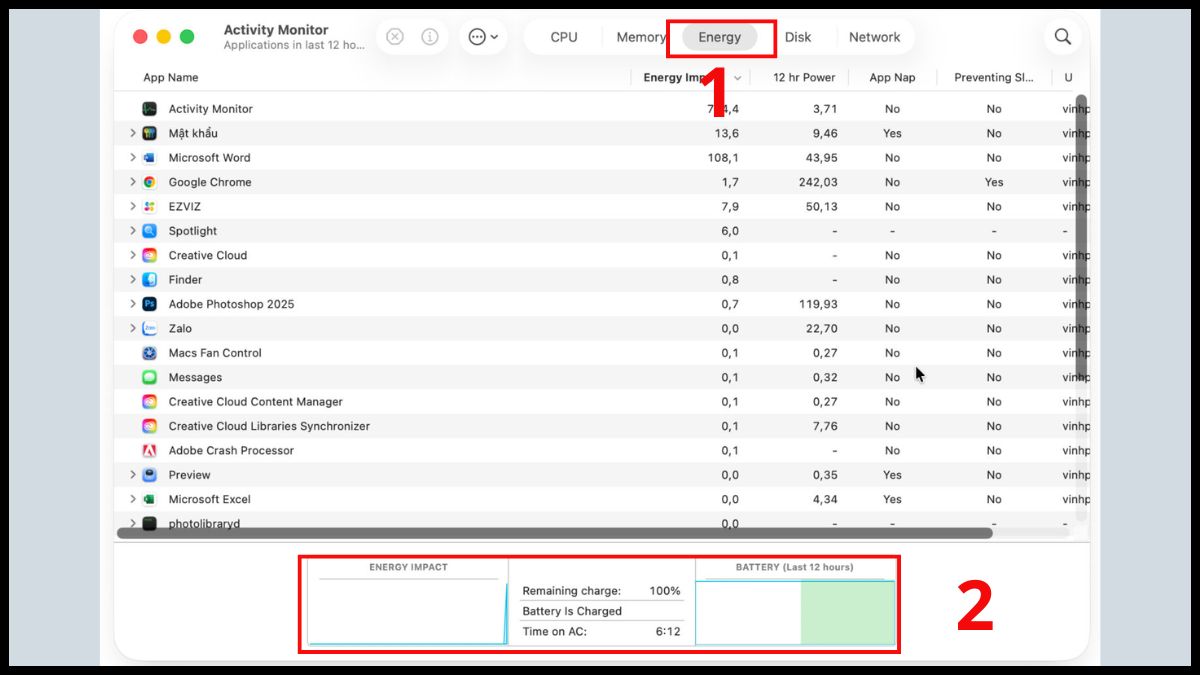This screenshot has height=675, width=1200.
Task: Expand the Microsoft Excel row
Action: (132, 499)
